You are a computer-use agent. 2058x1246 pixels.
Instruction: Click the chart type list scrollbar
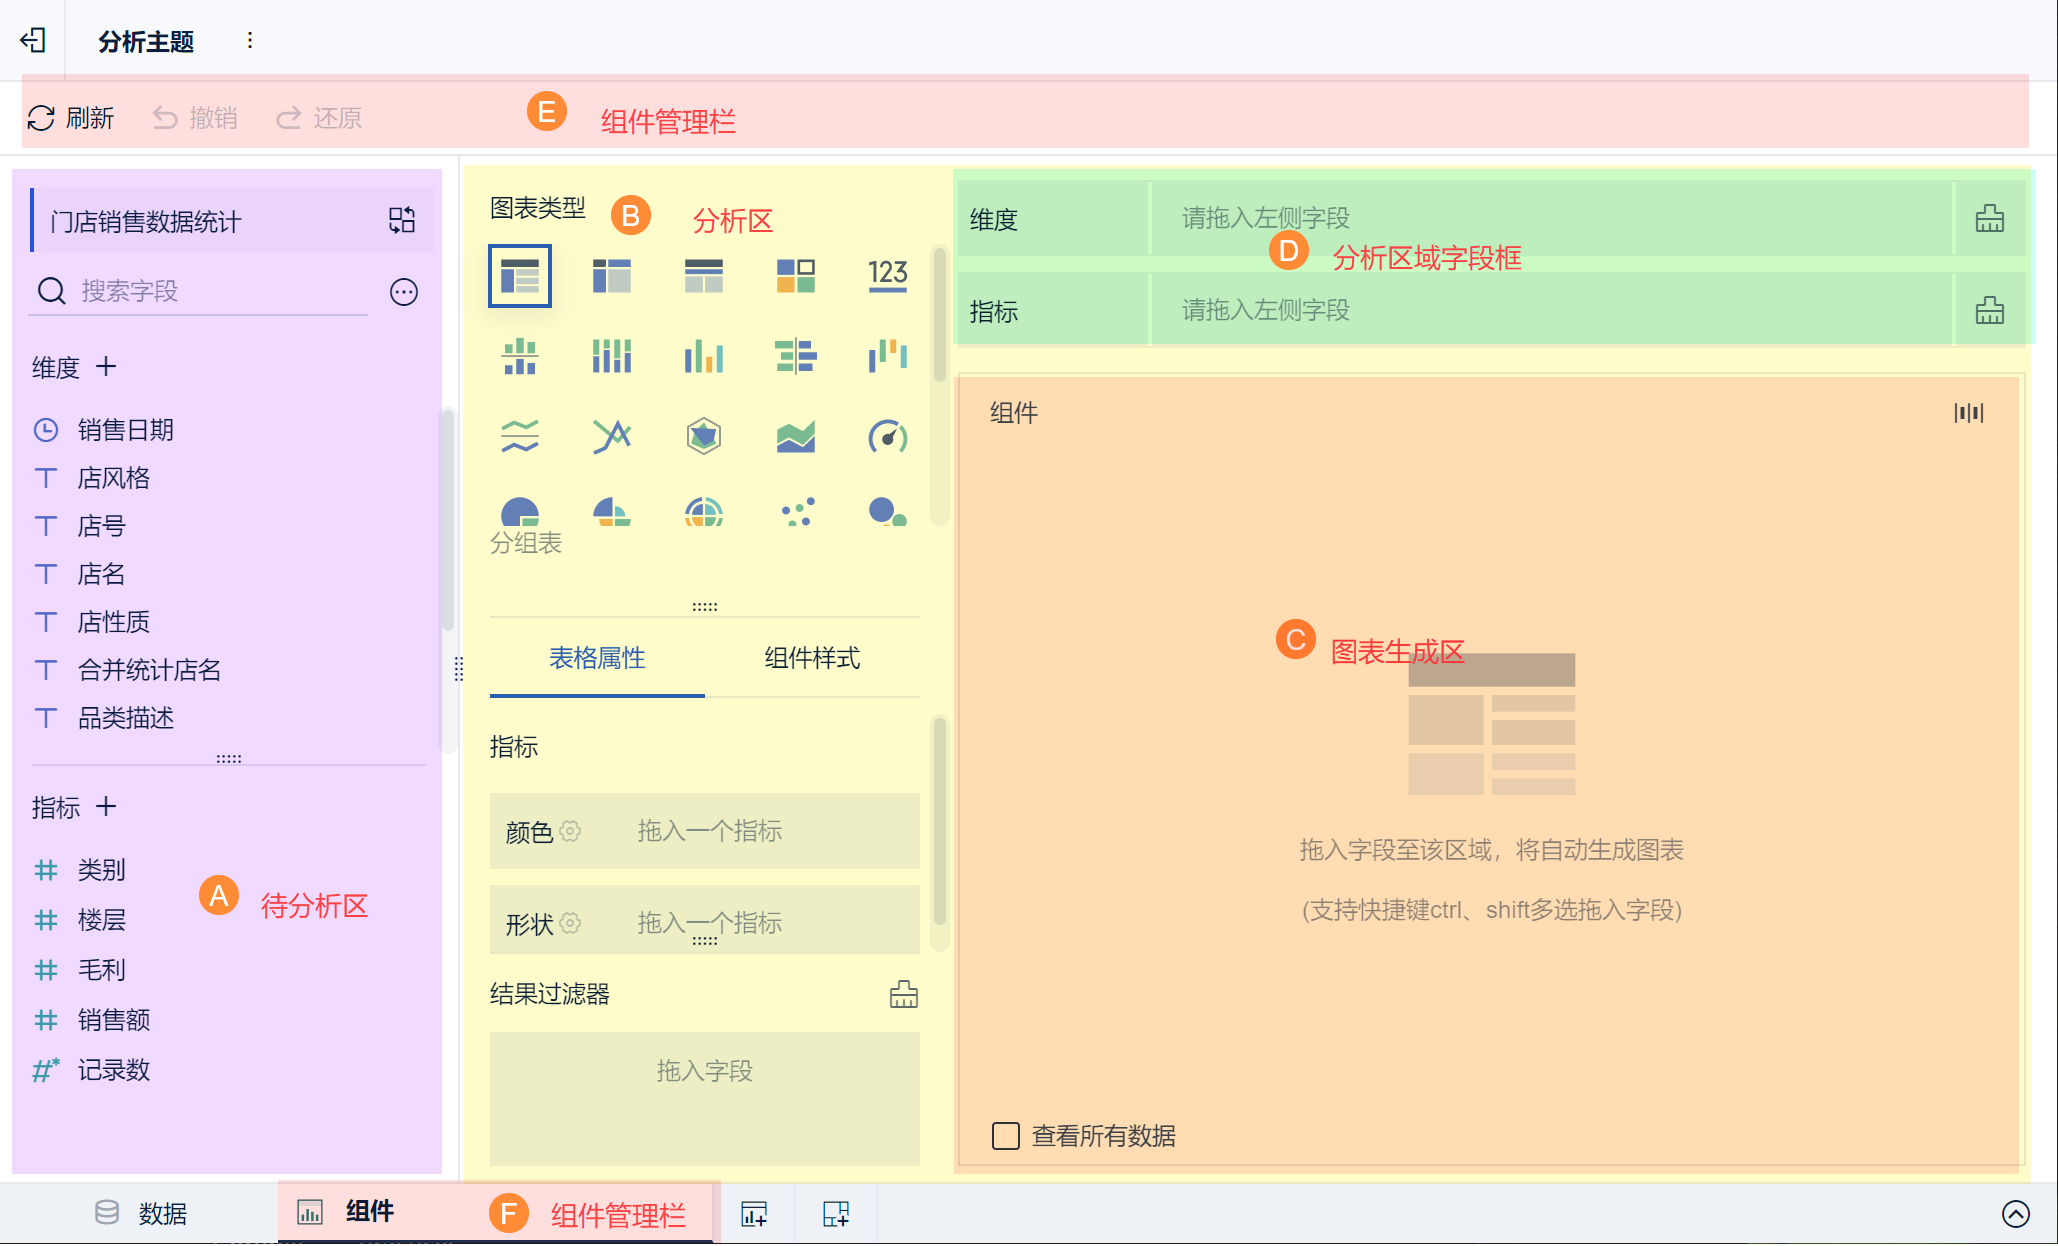point(939,315)
